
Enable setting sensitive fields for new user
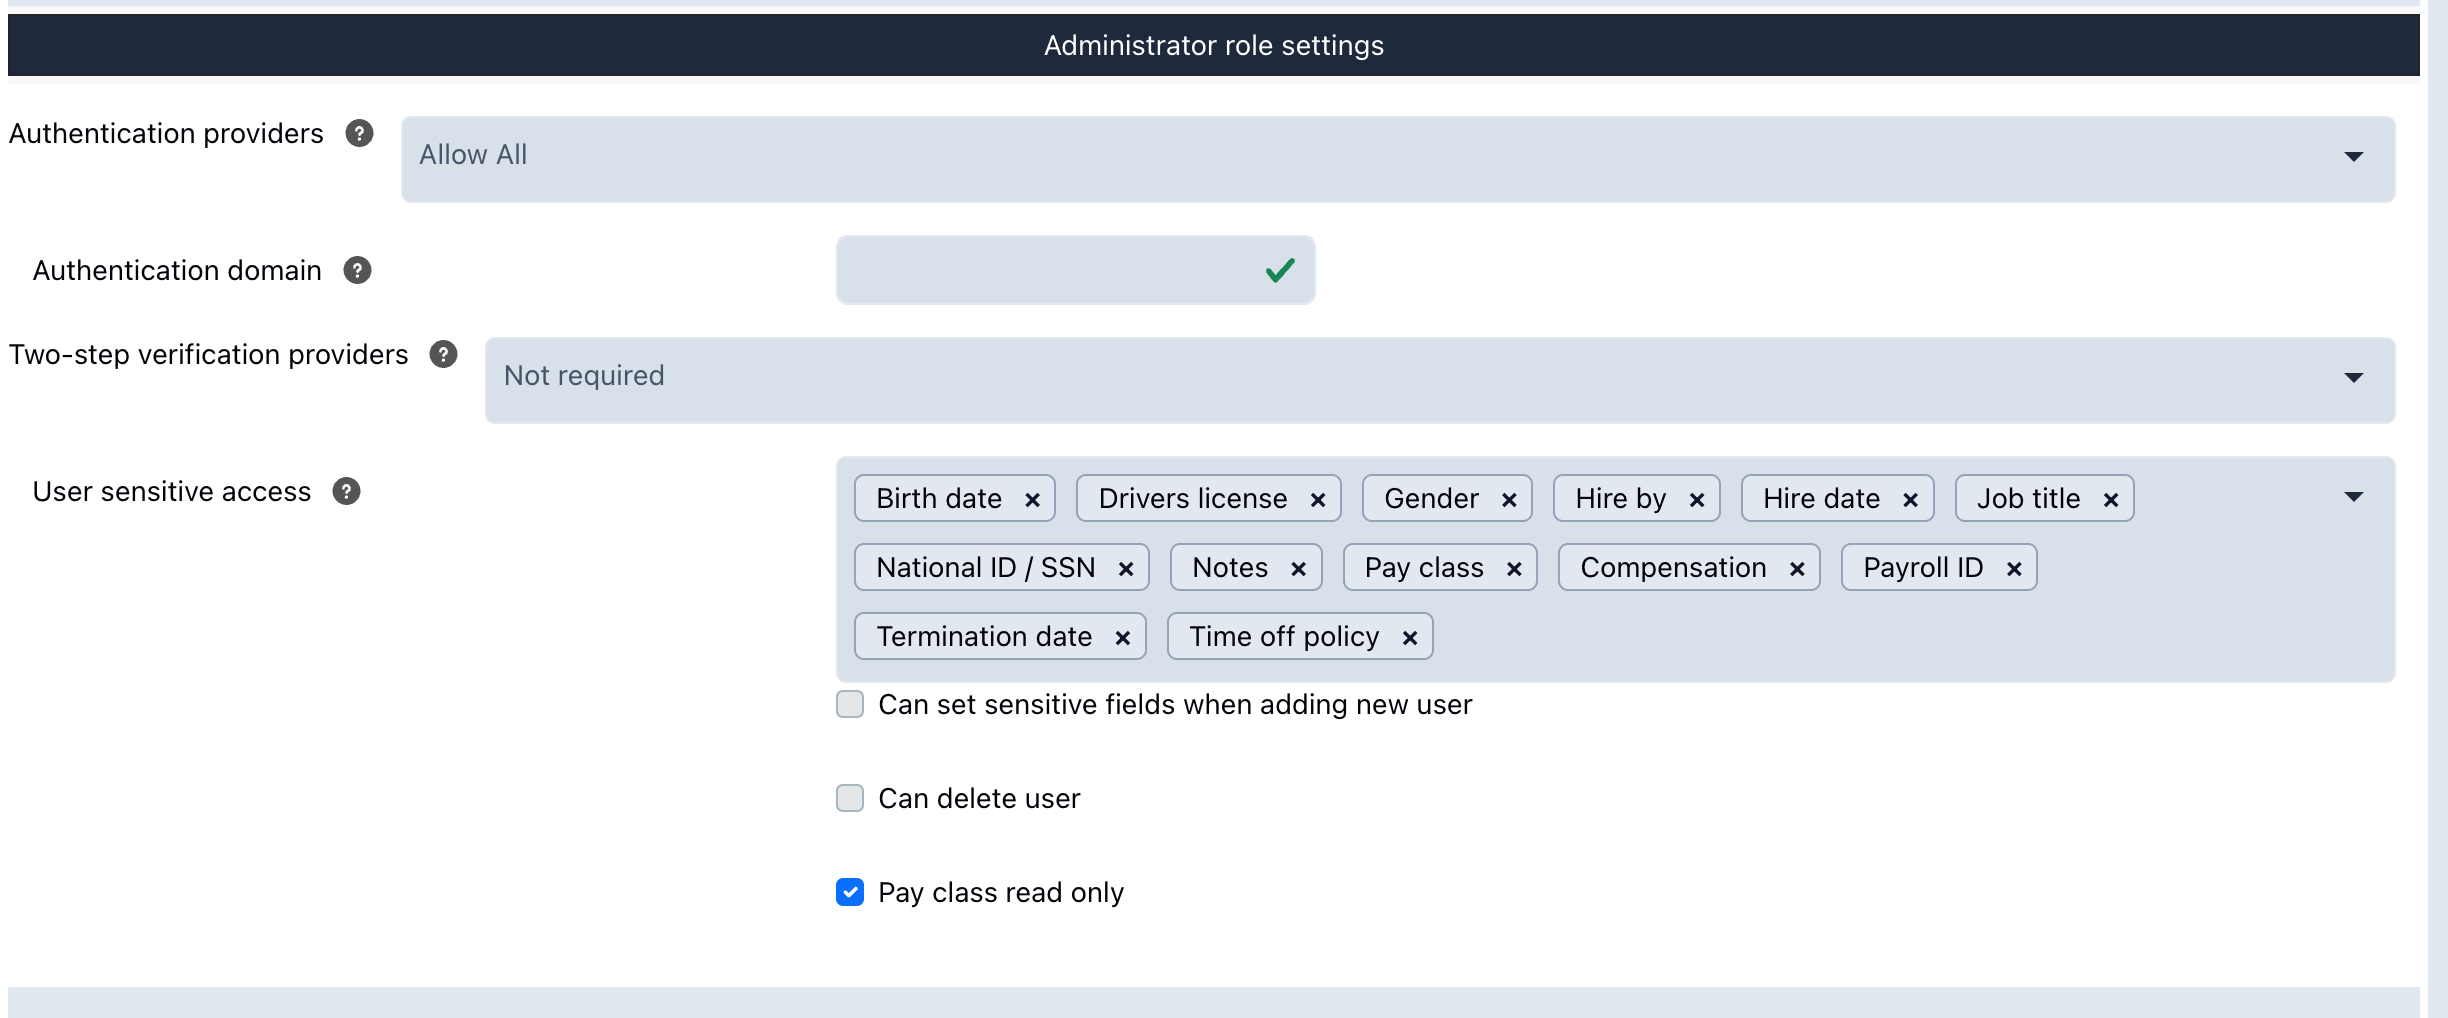point(850,704)
